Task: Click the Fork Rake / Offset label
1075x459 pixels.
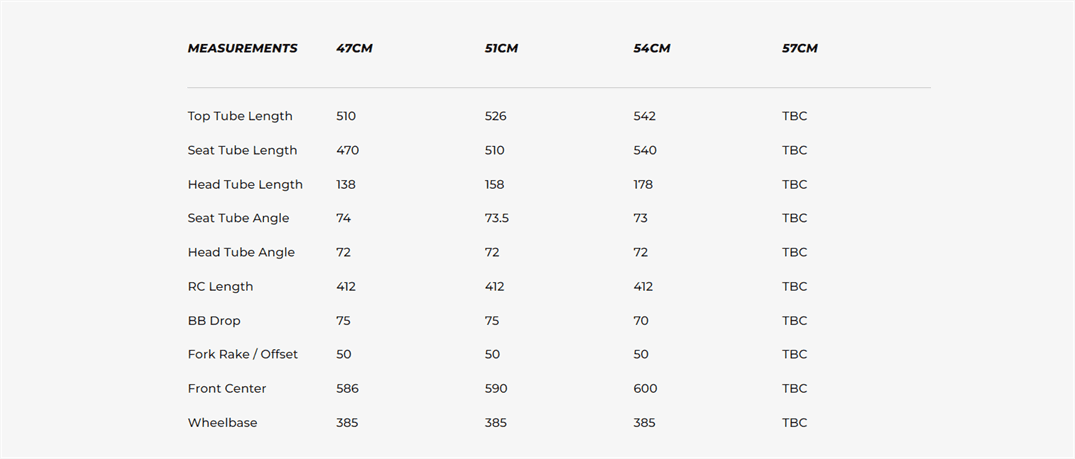Action: 243,355
